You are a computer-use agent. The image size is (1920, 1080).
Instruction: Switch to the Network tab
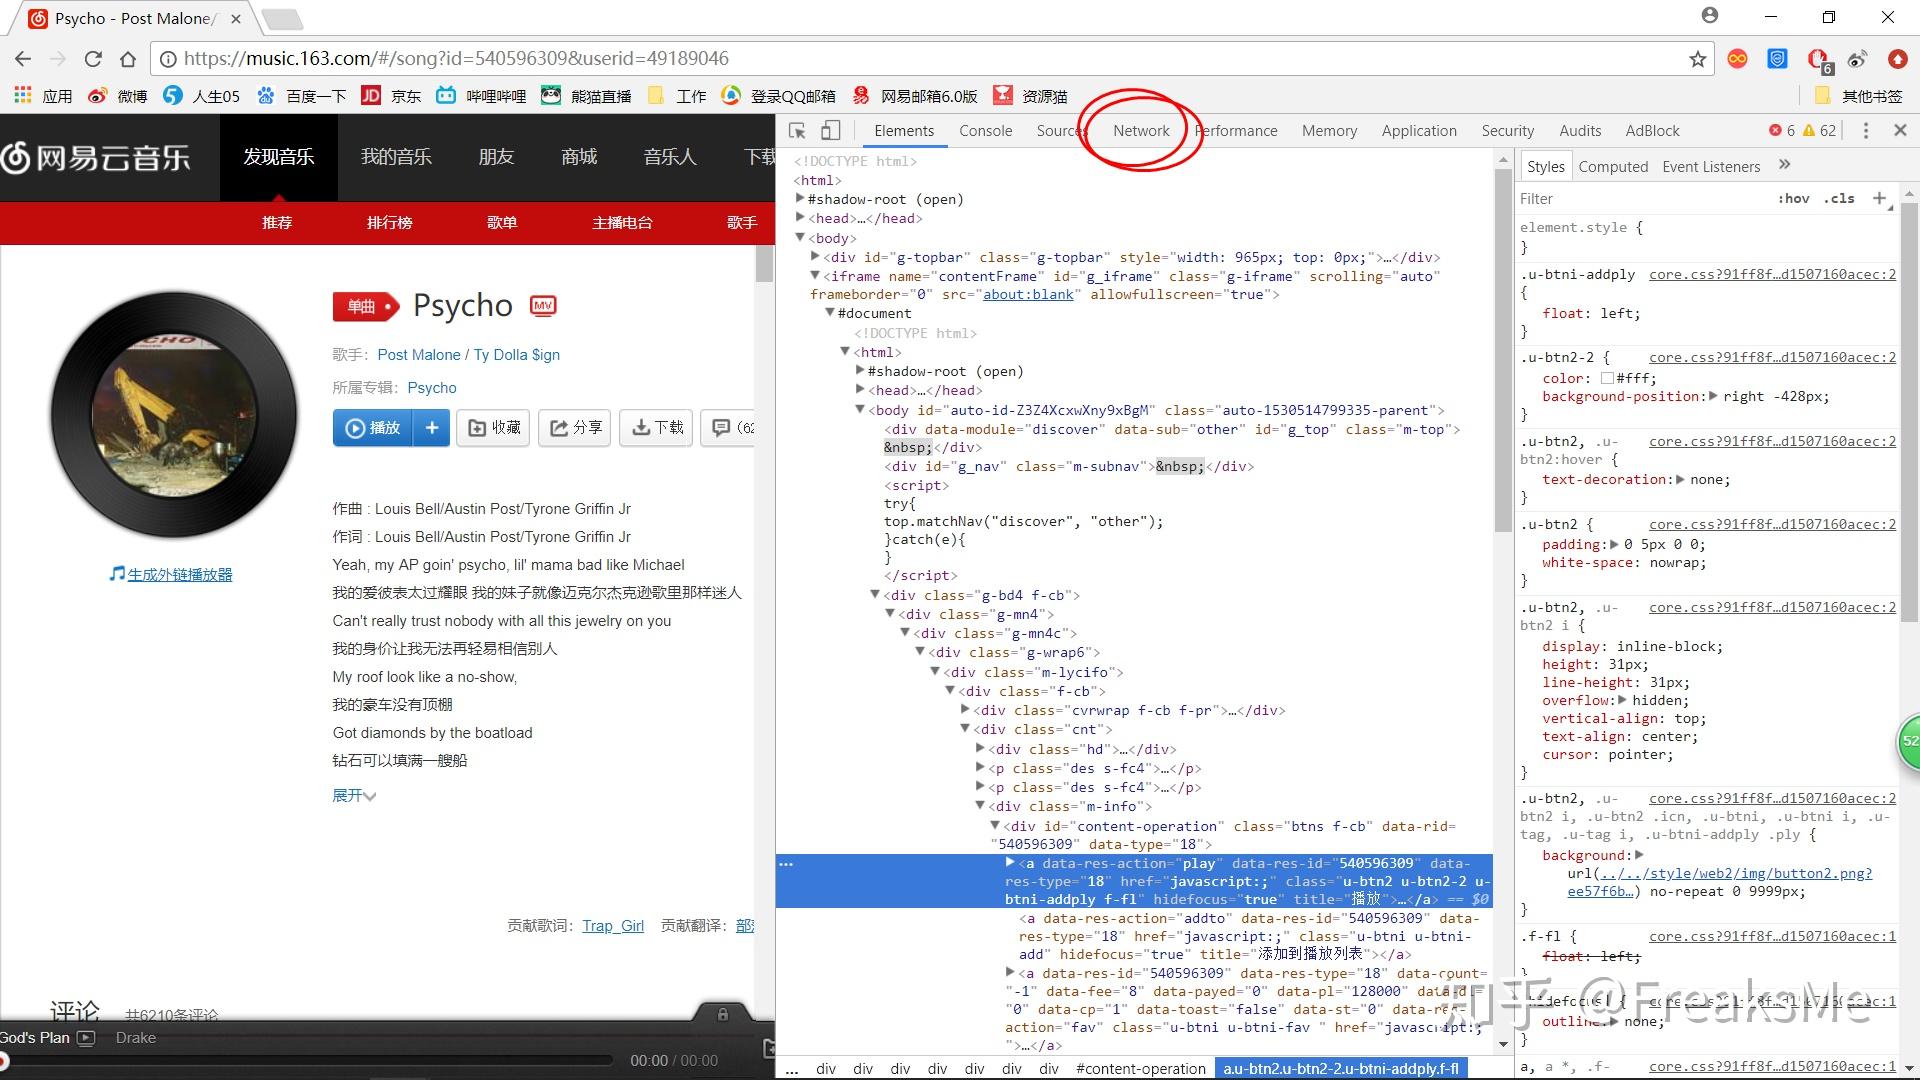coord(1141,131)
